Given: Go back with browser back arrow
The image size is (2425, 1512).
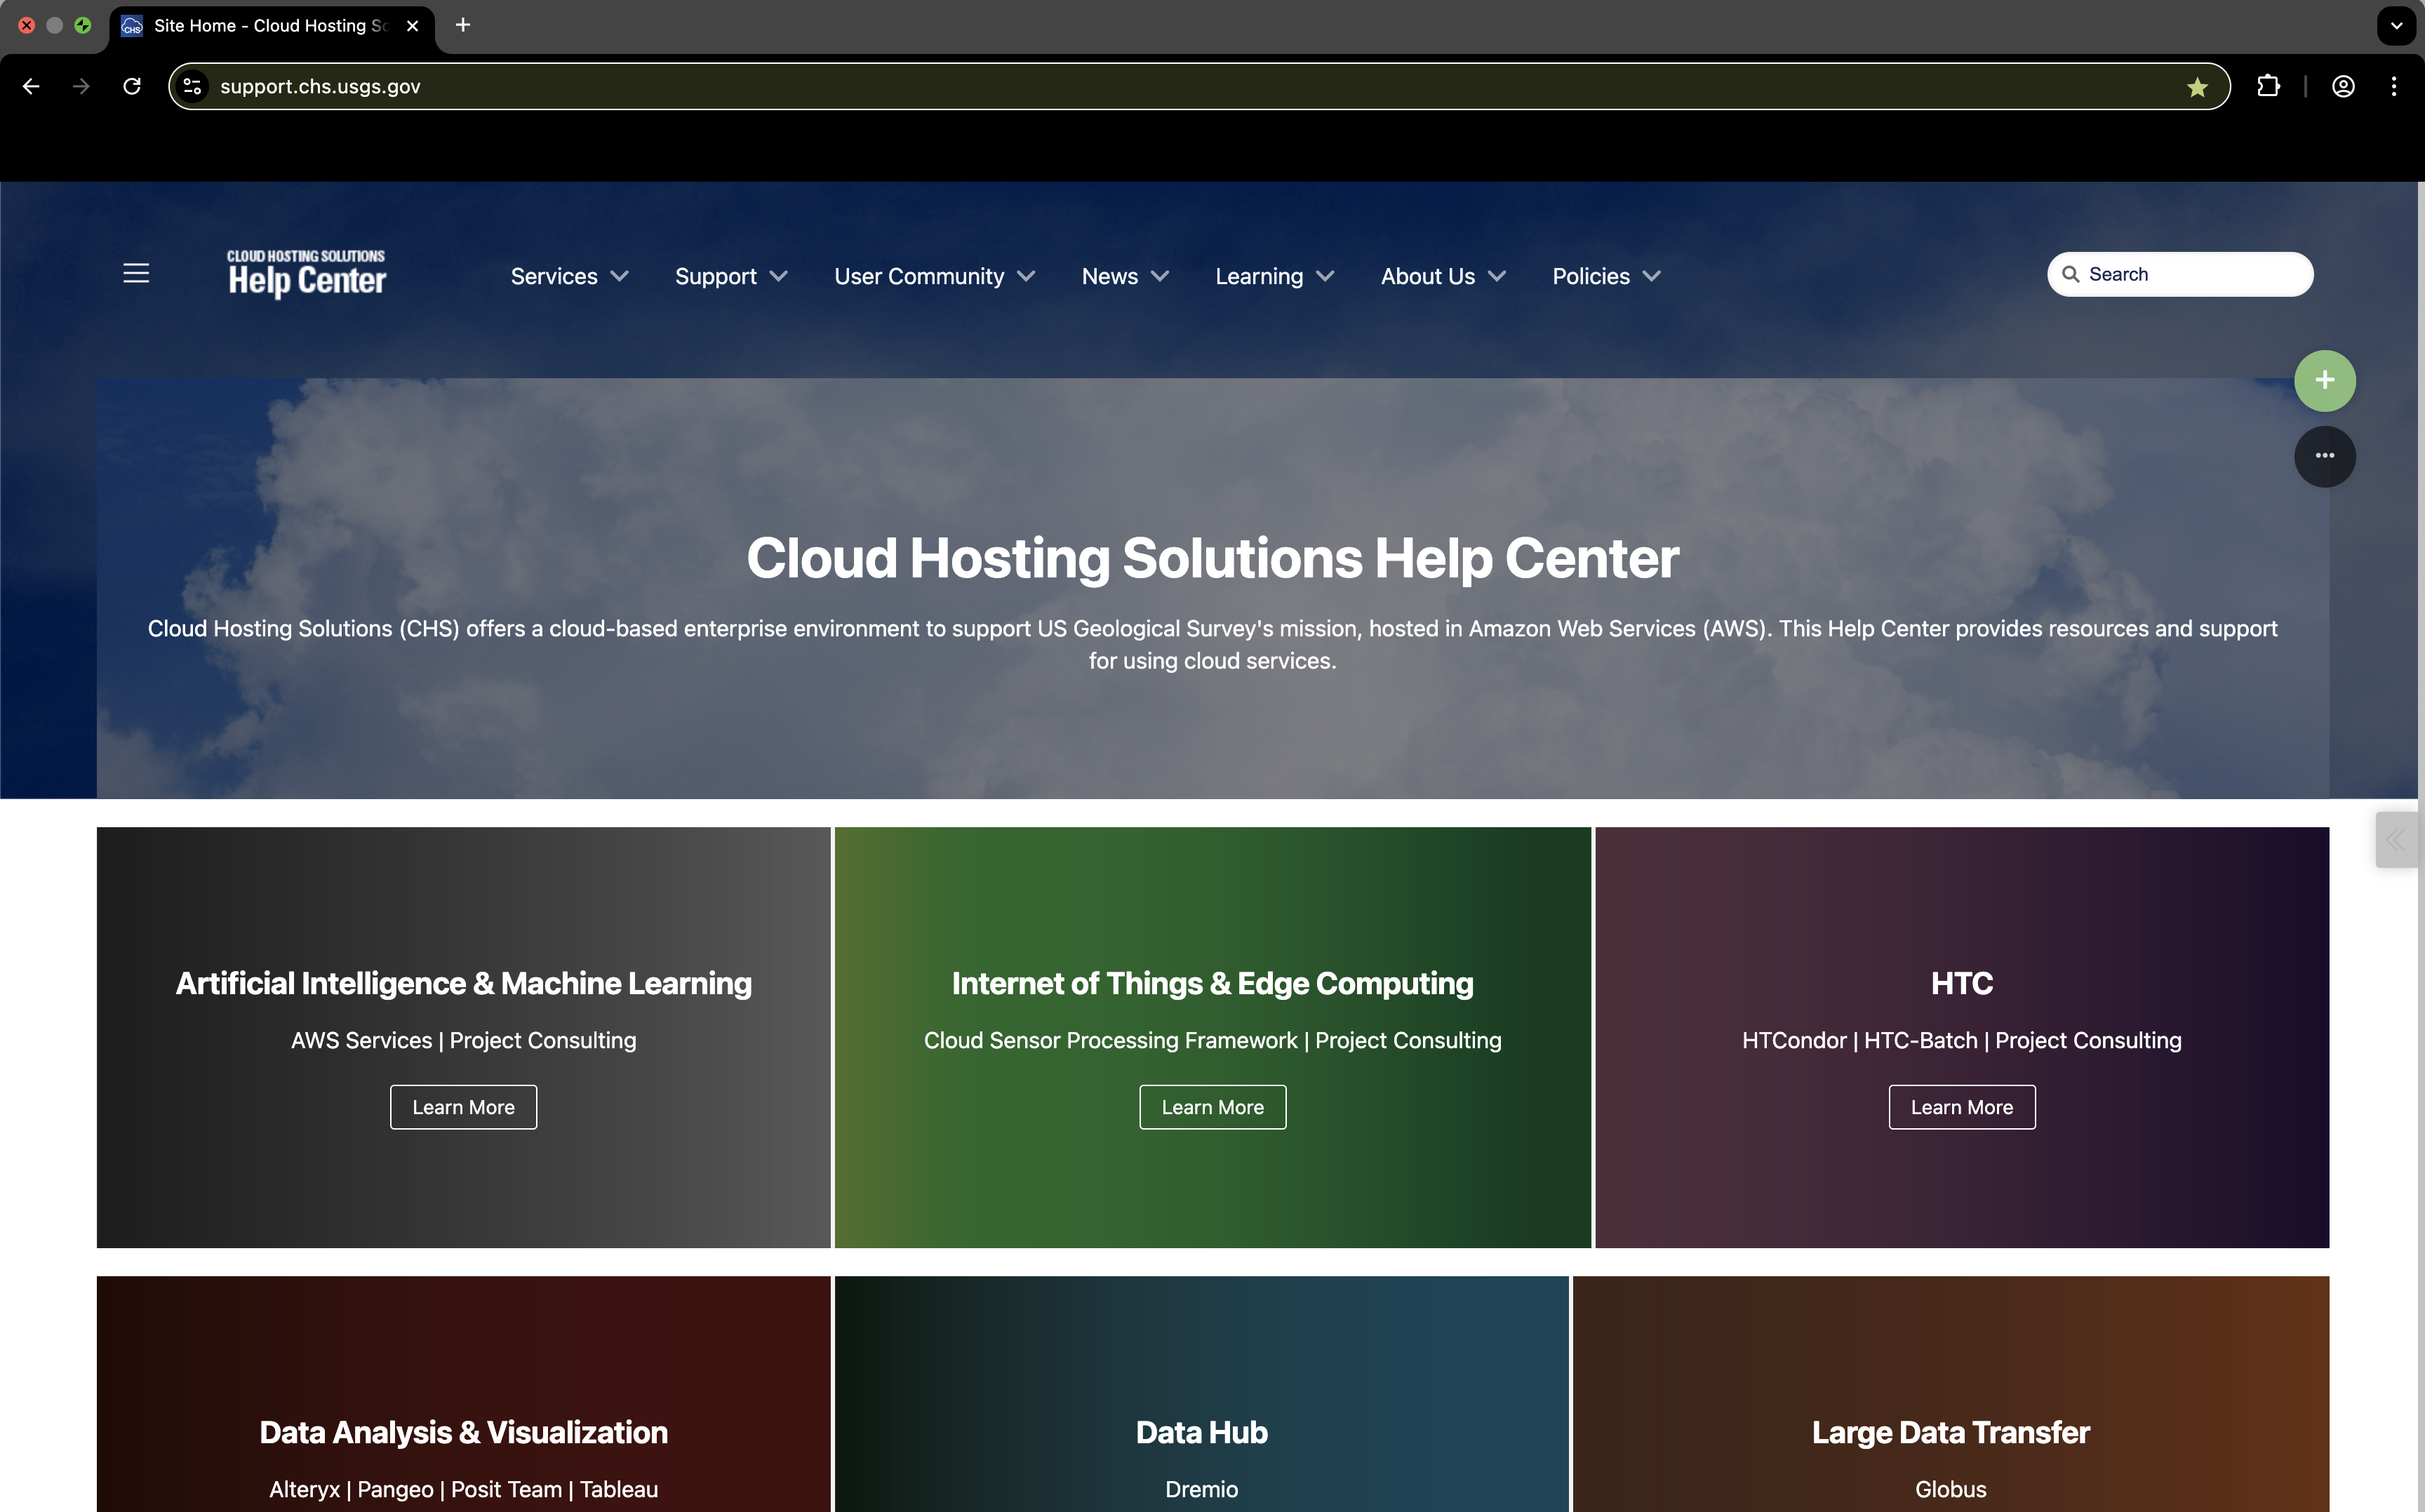Looking at the screenshot, I should tap(31, 86).
